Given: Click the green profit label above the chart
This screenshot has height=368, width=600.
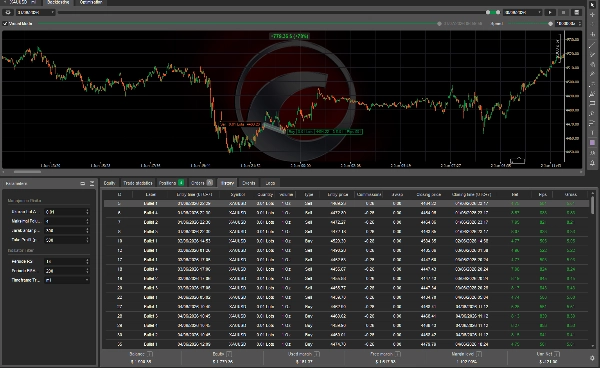Looking at the screenshot, I should point(290,36).
